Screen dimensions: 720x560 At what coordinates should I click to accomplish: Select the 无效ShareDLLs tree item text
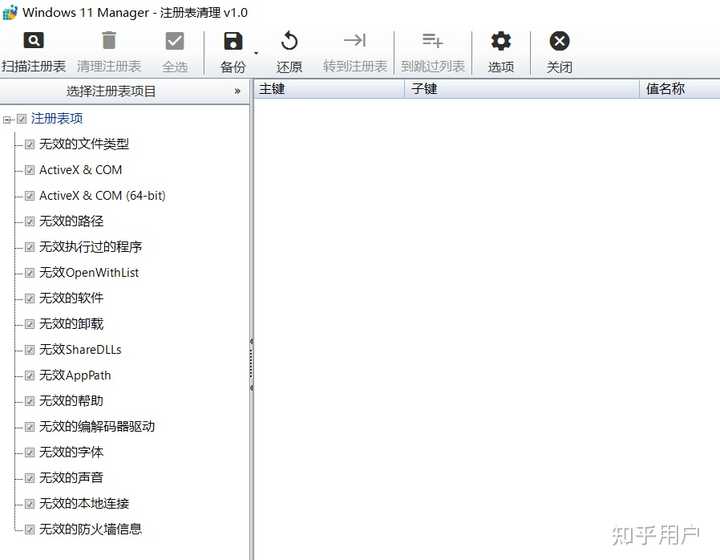[x=80, y=350]
